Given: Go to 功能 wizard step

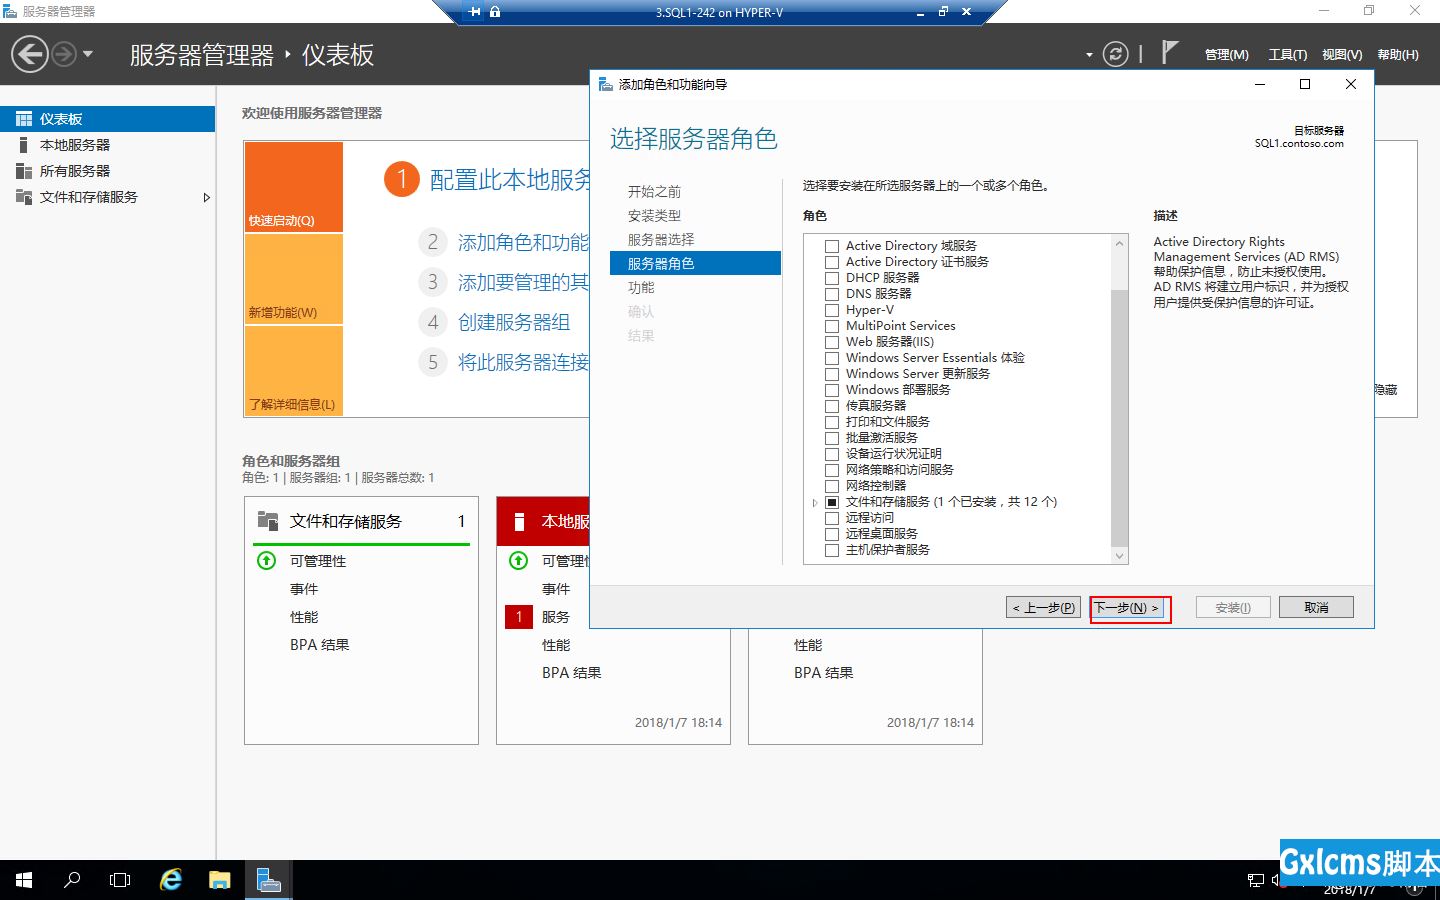Looking at the screenshot, I should pyautogui.click(x=641, y=288).
